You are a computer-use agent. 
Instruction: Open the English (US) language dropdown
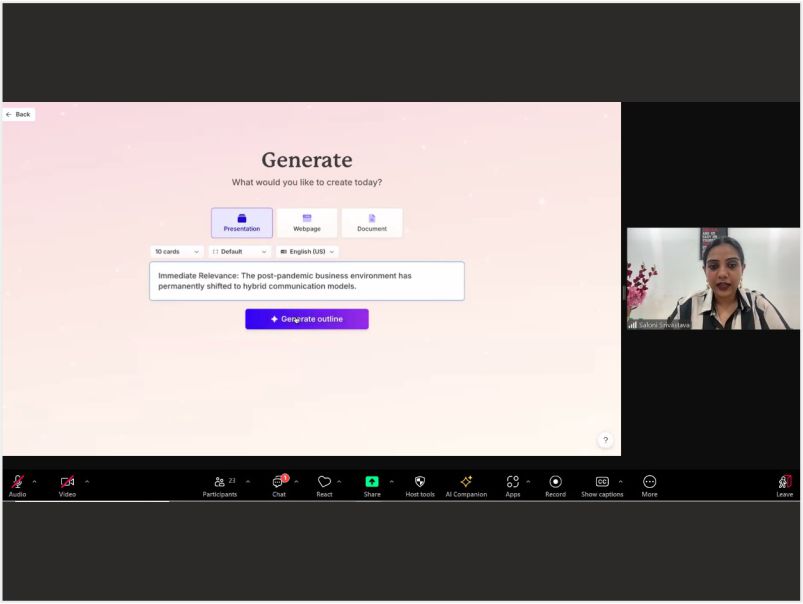(307, 252)
